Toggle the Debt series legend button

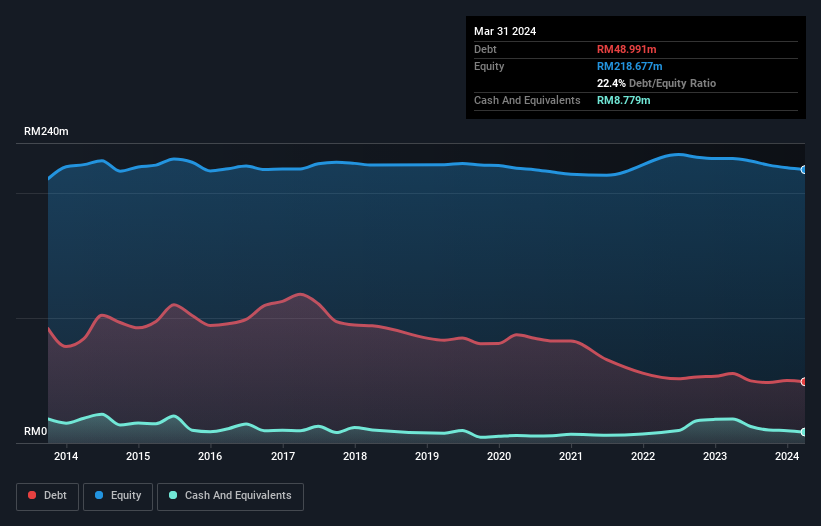(x=47, y=496)
